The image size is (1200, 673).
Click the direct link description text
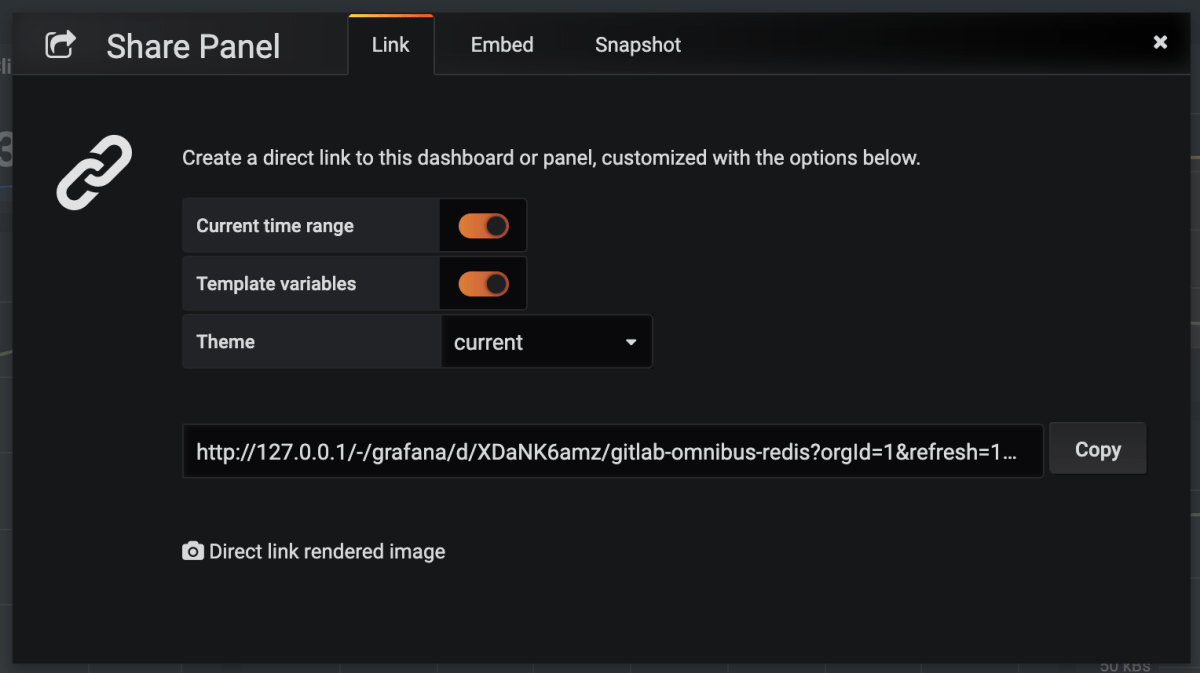point(551,158)
